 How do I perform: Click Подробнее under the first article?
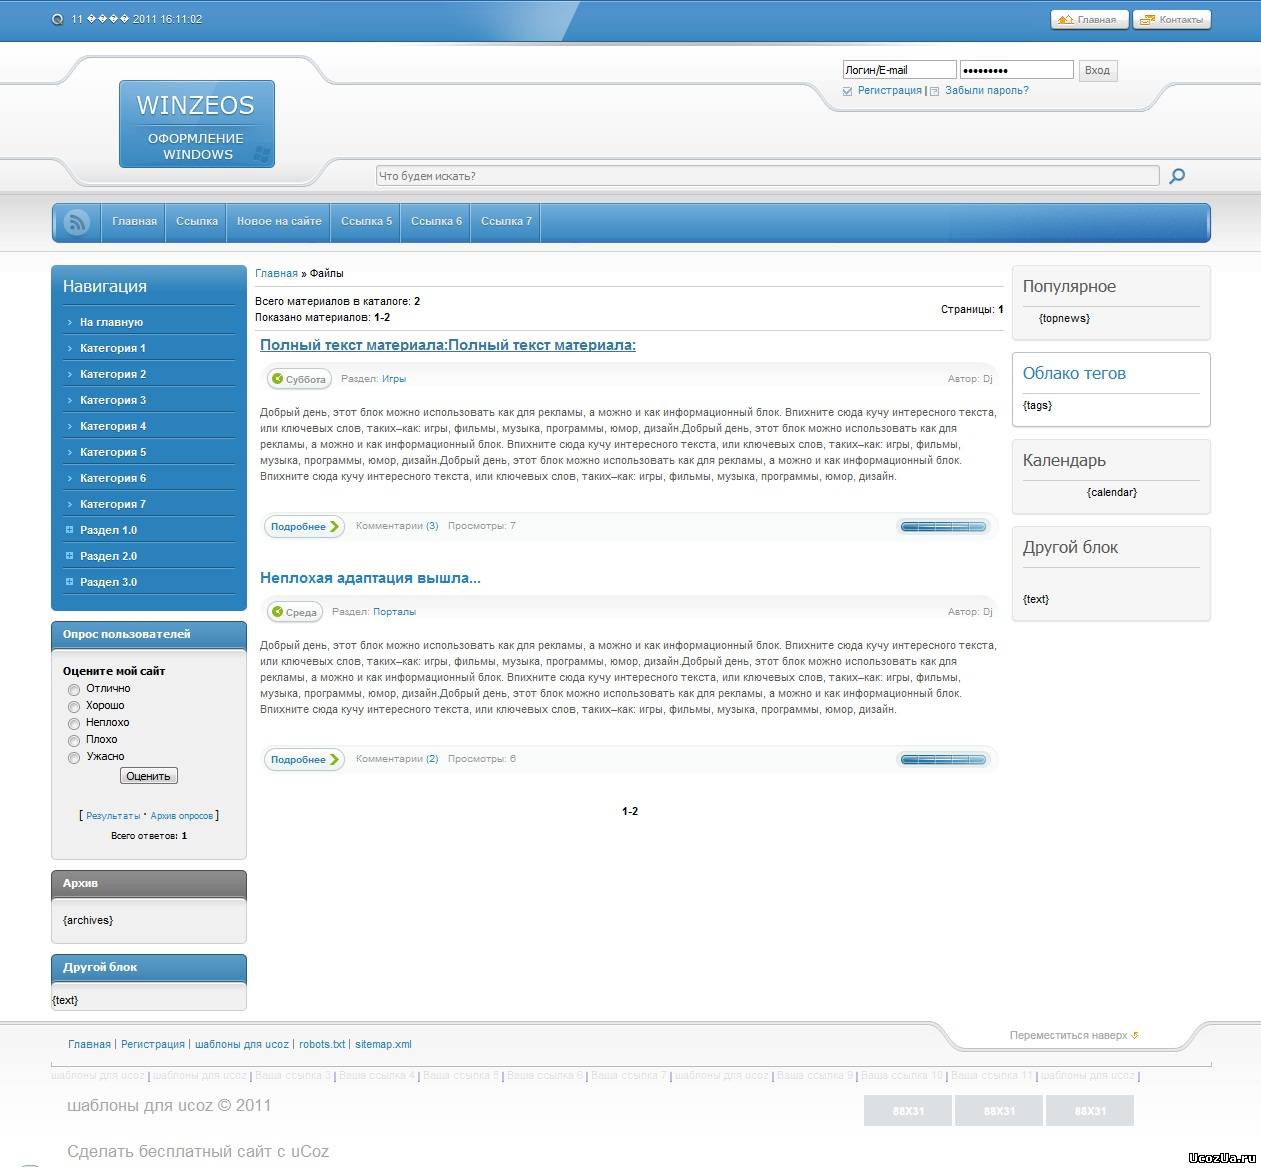(x=304, y=526)
